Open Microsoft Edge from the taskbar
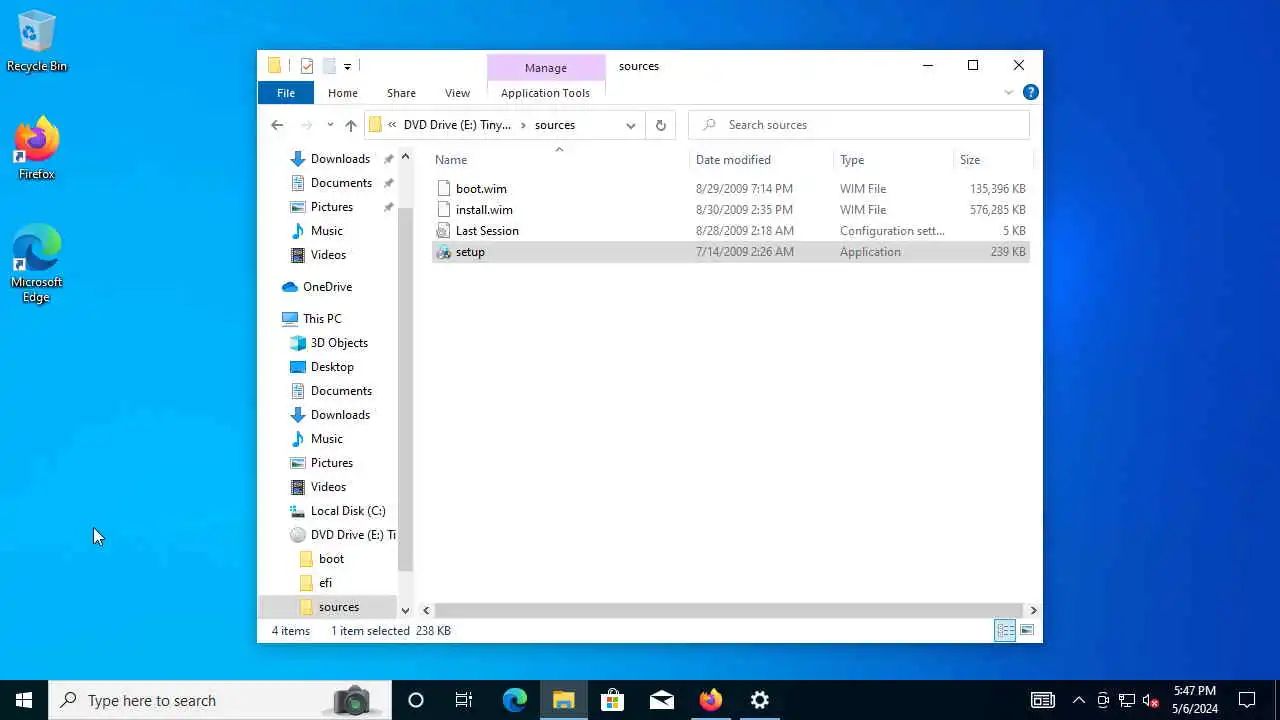This screenshot has width=1280, height=720. pyautogui.click(x=515, y=700)
